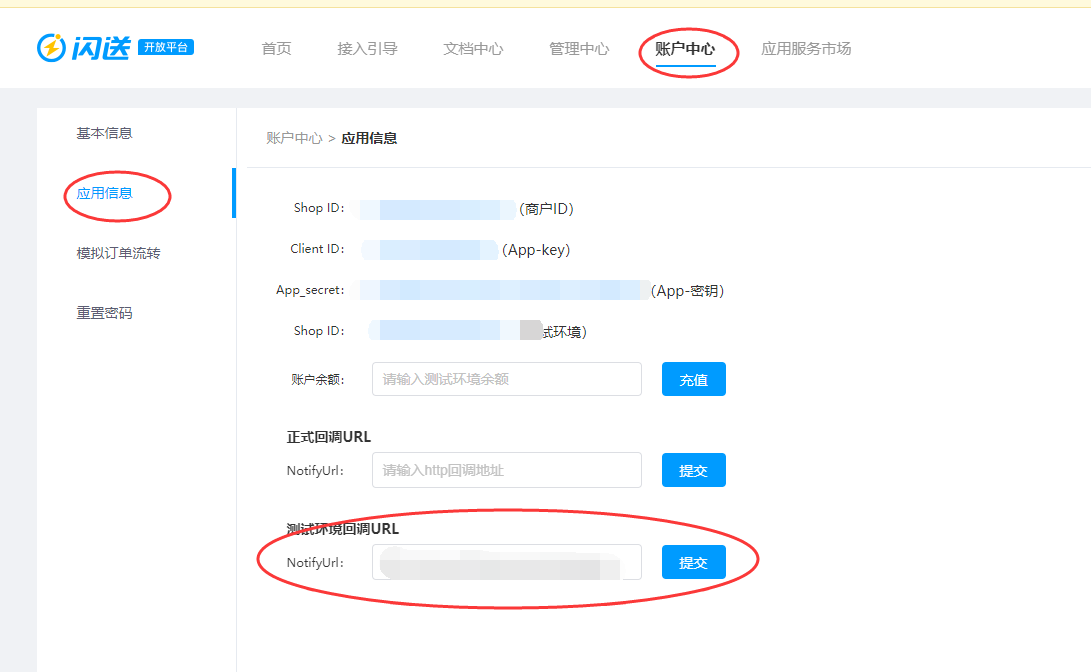Submit the circled 测试环境回调URL 提交 button

[x=693, y=562]
